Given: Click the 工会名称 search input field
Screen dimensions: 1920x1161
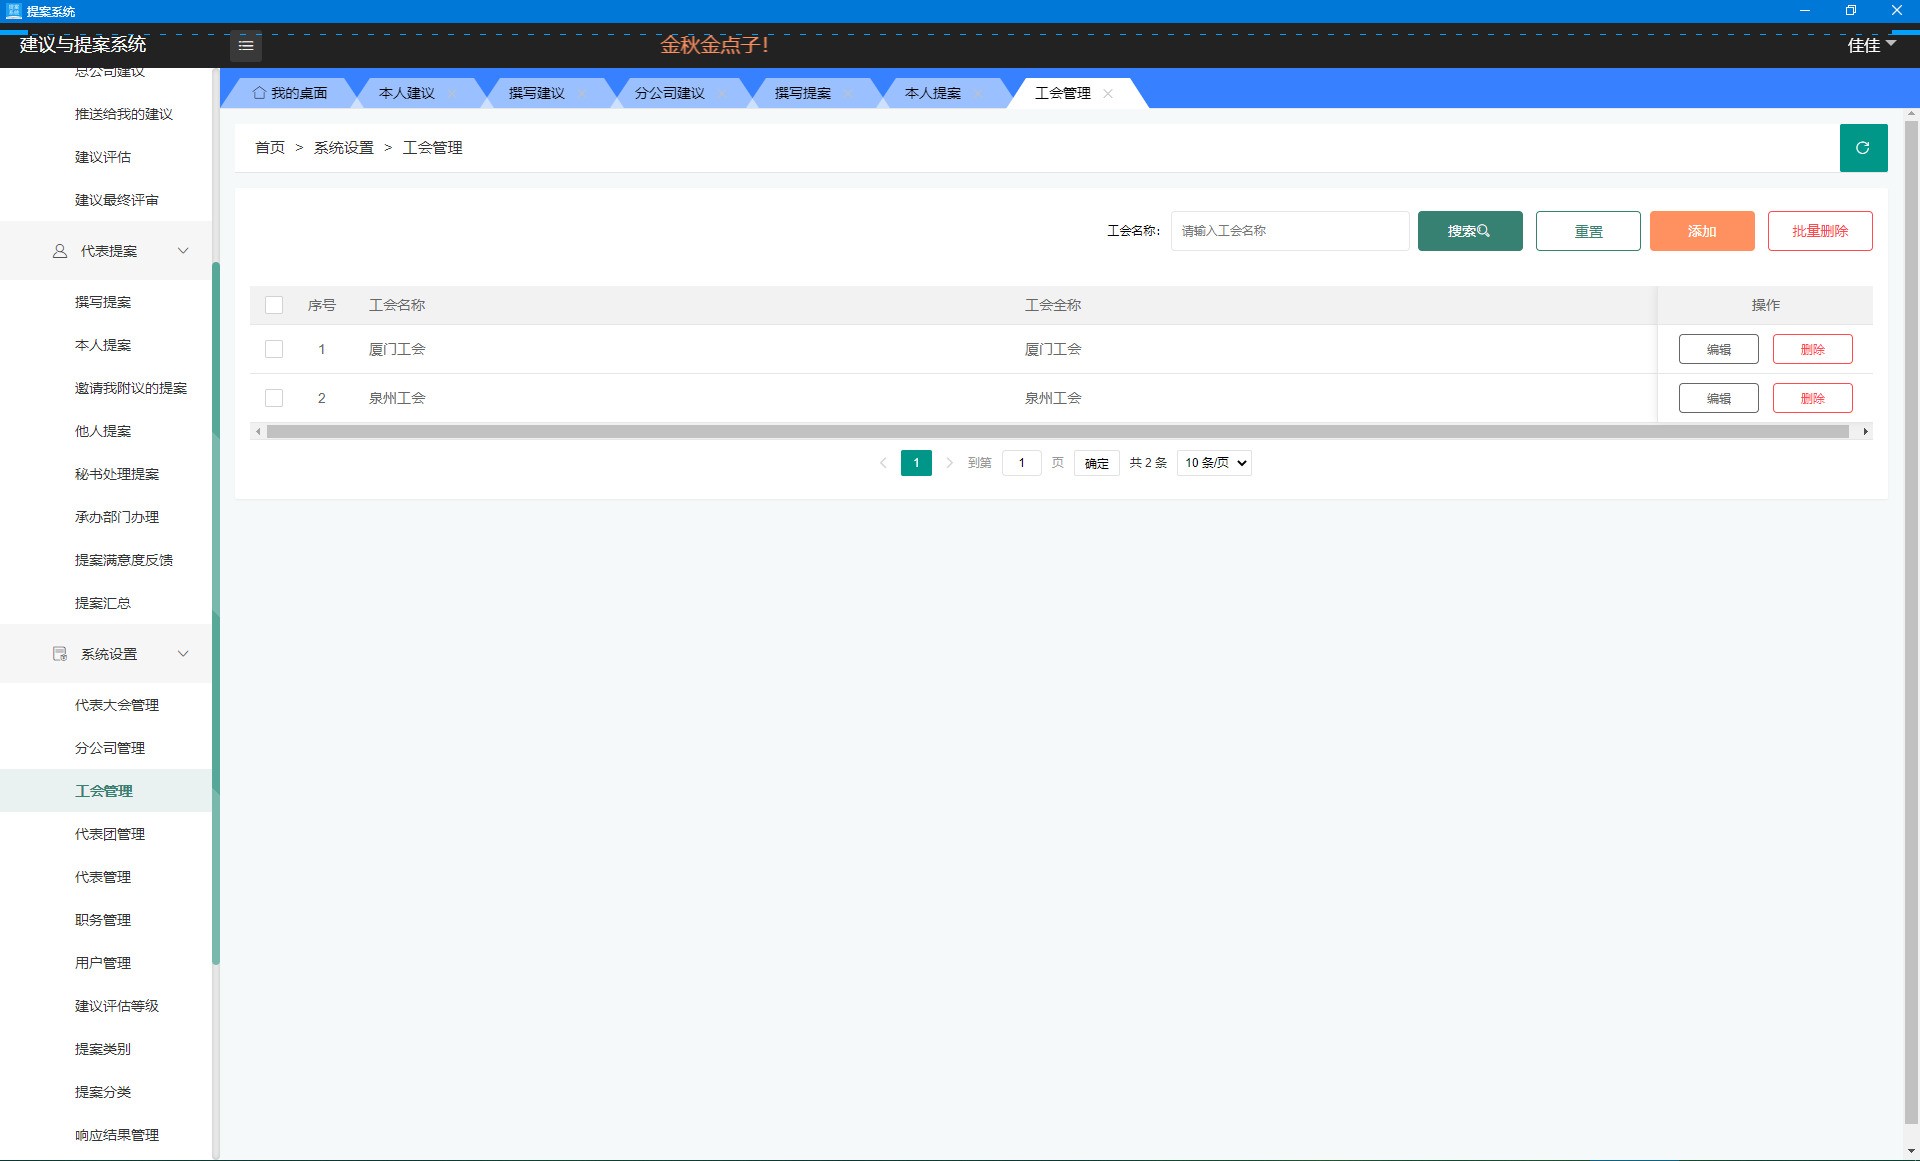Looking at the screenshot, I should [x=1289, y=231].
